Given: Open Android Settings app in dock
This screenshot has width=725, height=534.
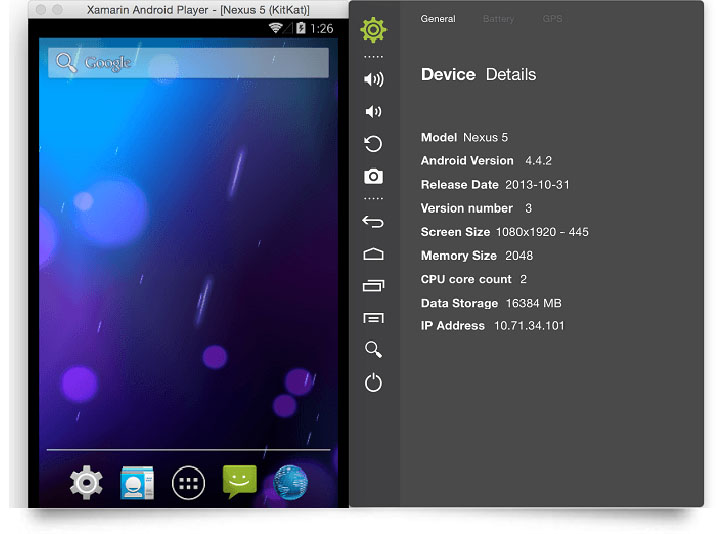Looking at the screenshot, I should click(86, 483).
